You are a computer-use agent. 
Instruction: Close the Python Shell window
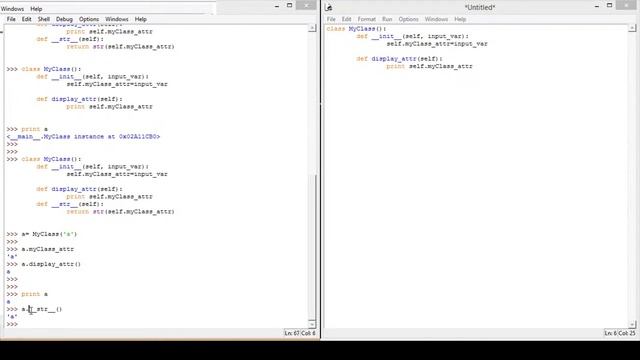[x=306, y=5]
